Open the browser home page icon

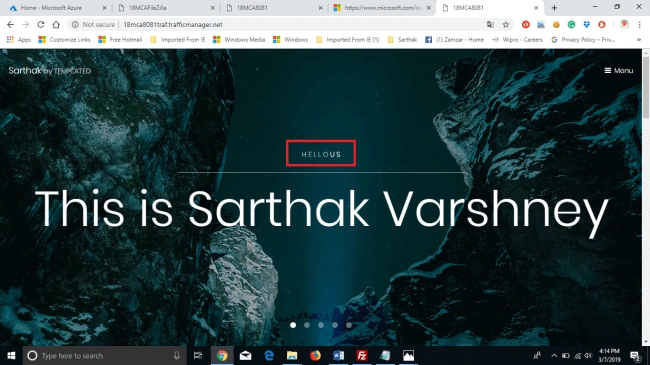pos(56,24)
